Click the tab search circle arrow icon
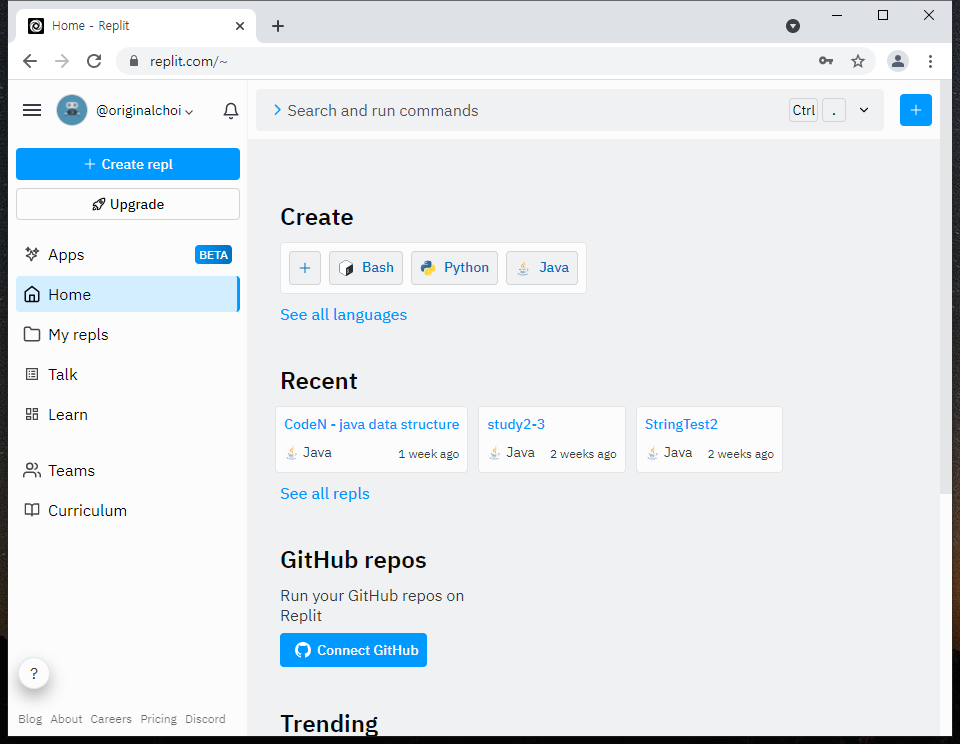 point(793,26)
